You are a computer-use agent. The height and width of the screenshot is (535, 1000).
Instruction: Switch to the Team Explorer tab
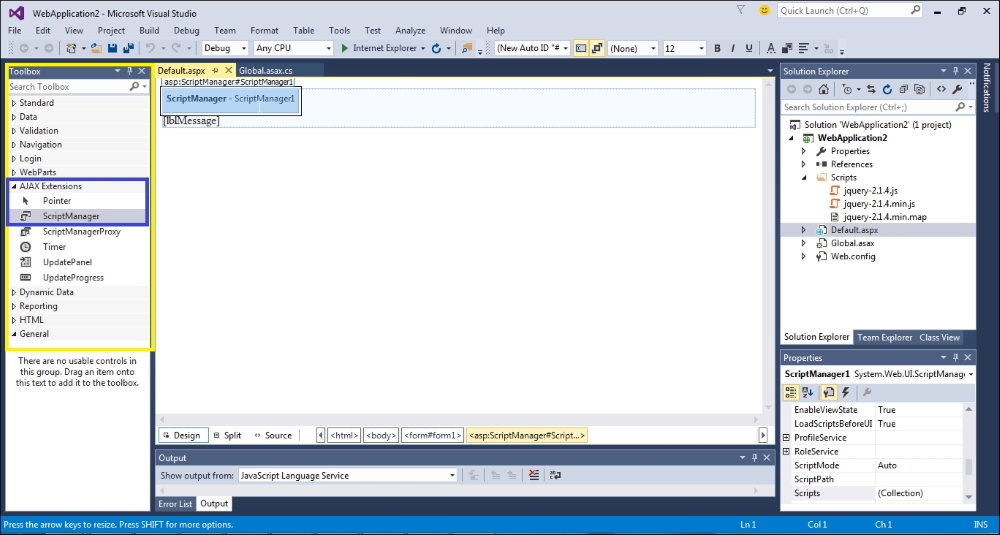point(885,337)
